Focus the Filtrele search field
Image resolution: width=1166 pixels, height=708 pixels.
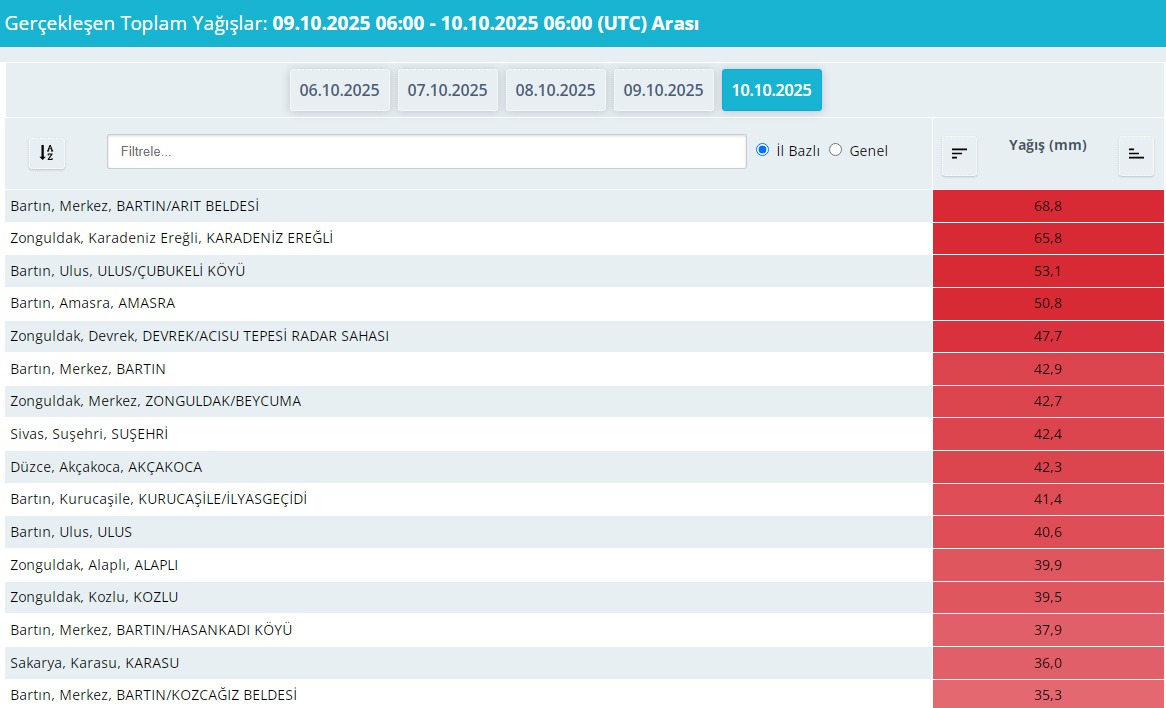point(426,152)
